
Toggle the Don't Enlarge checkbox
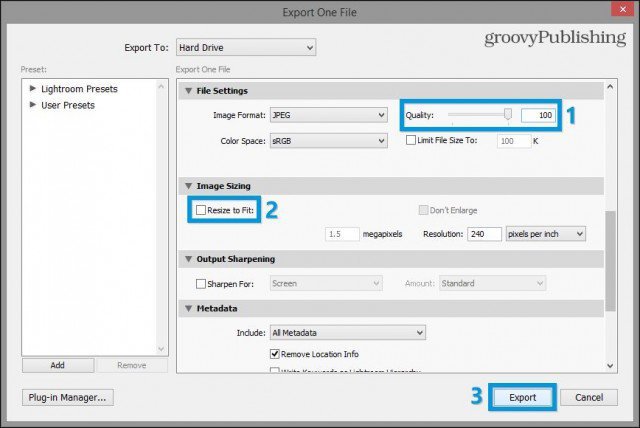click(x=423, y=210)
